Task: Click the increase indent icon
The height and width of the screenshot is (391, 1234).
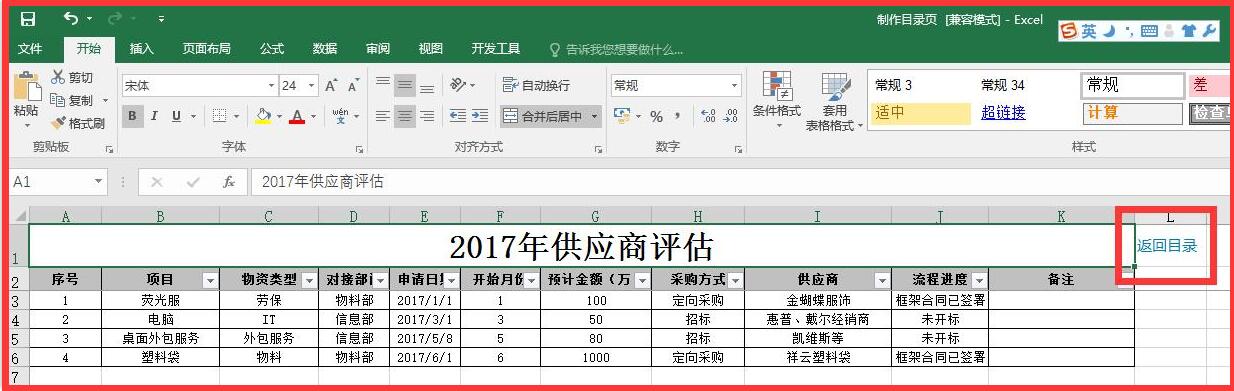Action: click(480, 116)
